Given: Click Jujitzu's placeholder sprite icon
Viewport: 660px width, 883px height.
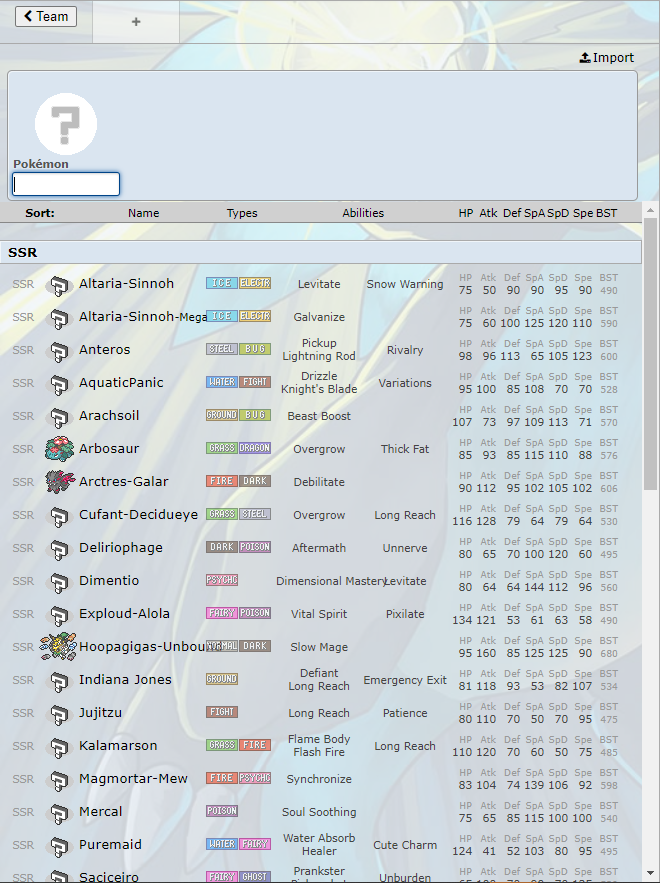Looking at the screenshot, I should [60, 714].
